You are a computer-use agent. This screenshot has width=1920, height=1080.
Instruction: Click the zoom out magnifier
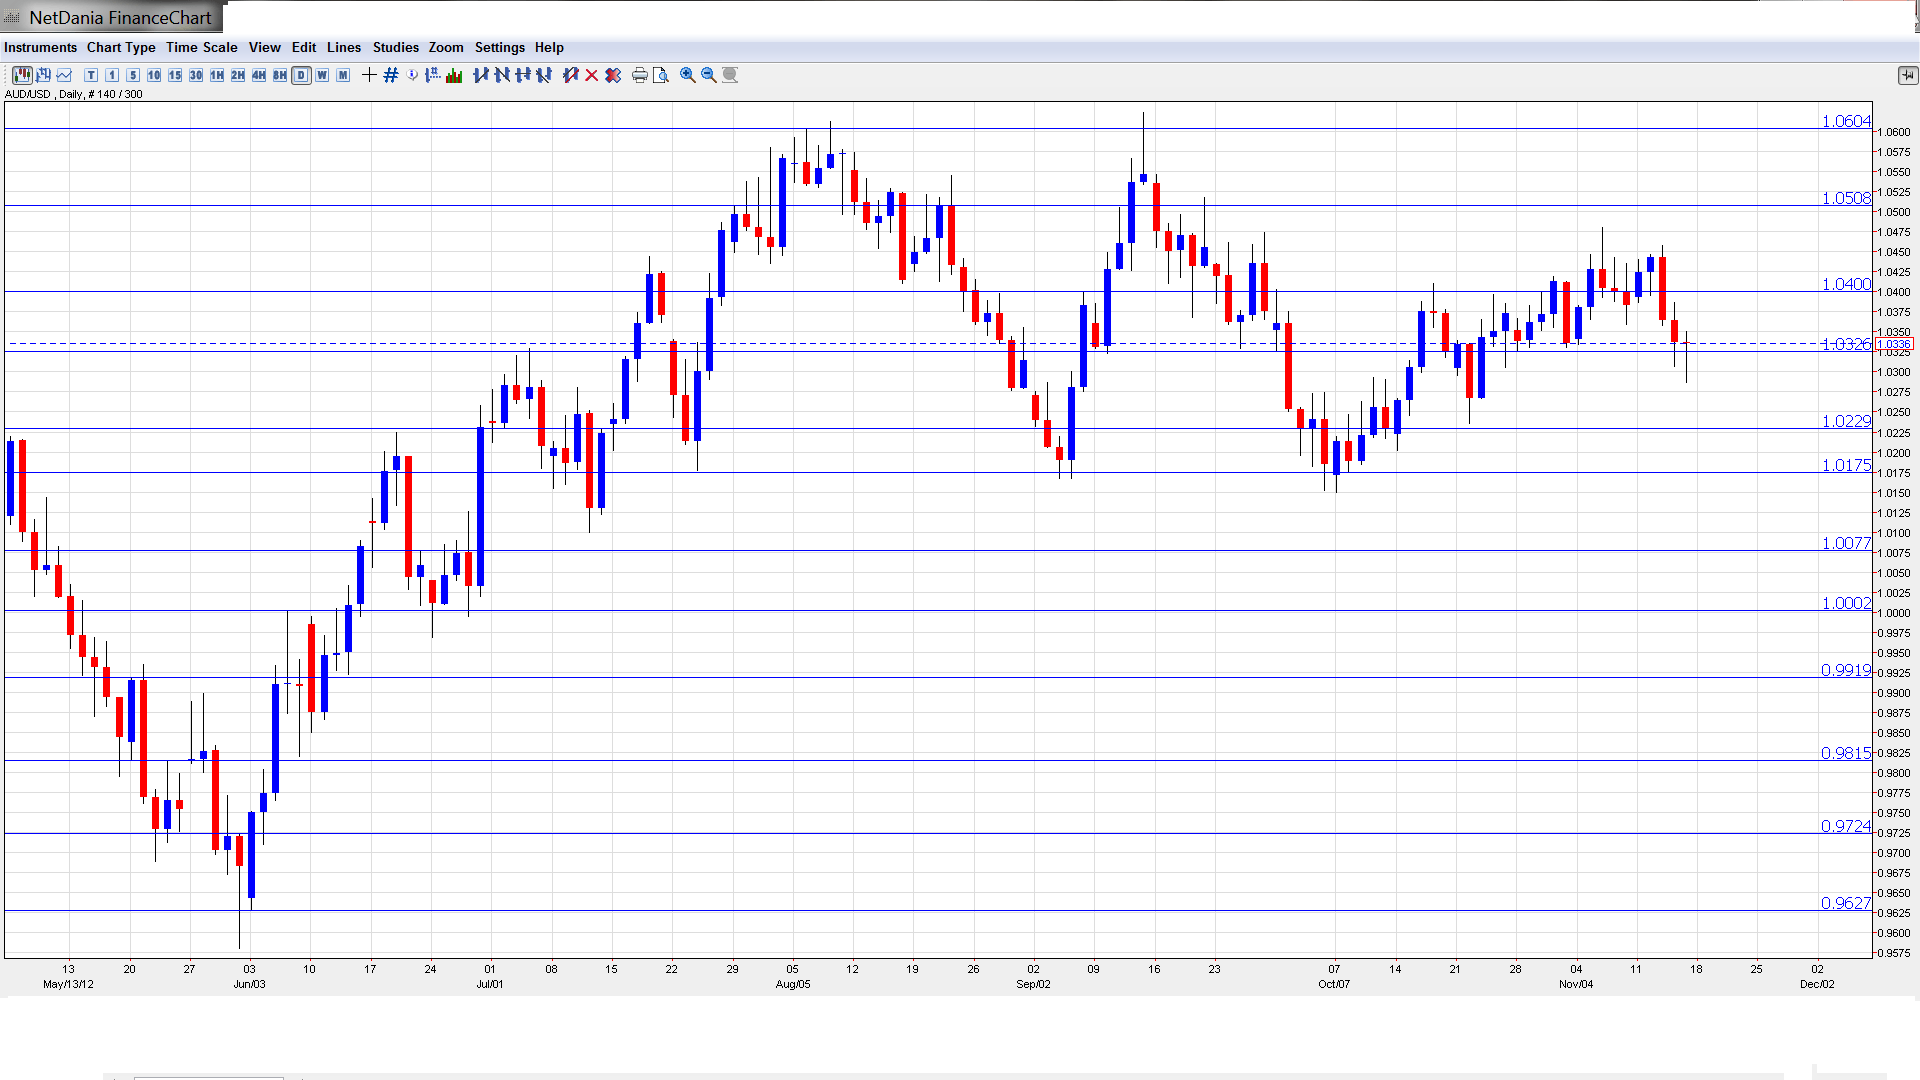click(708, 75)
